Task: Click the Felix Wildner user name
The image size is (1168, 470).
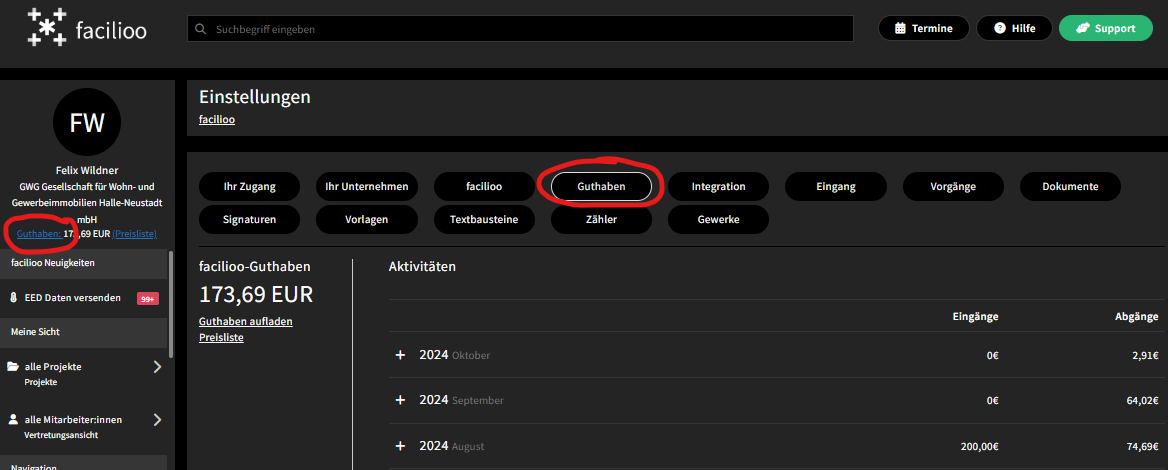Action: [x=87, y=171]
